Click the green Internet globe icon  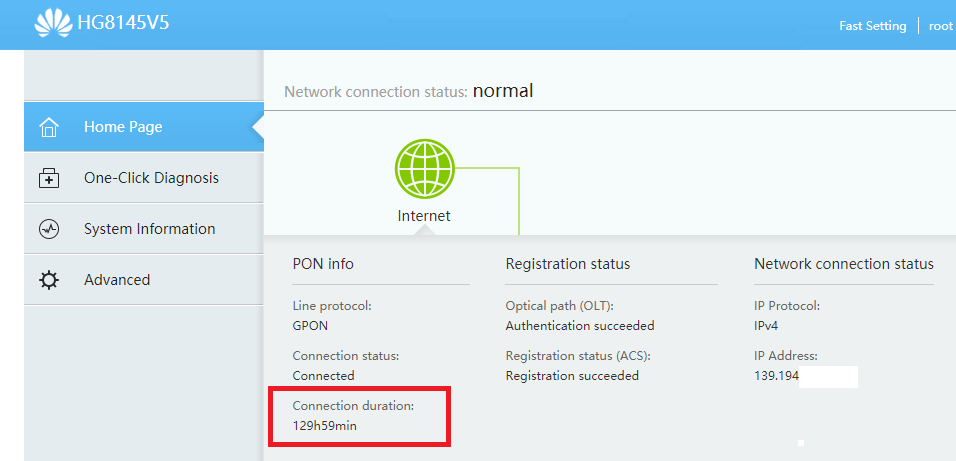[x=424, y=169]
